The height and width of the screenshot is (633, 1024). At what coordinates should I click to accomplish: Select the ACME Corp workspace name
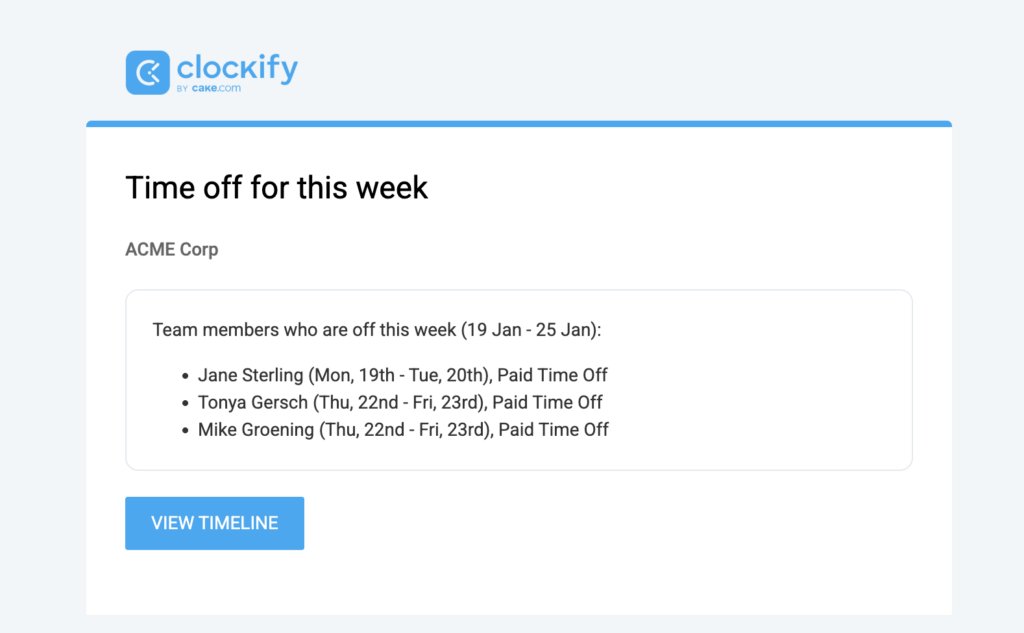(x=171, y=249)
